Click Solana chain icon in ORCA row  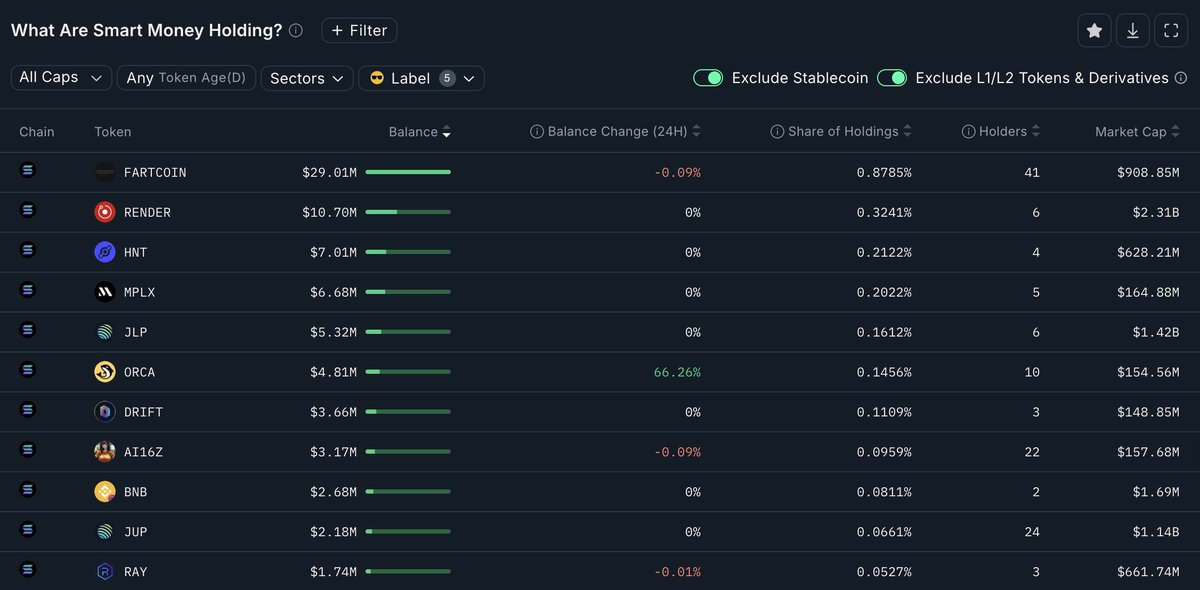coord(27,370)
